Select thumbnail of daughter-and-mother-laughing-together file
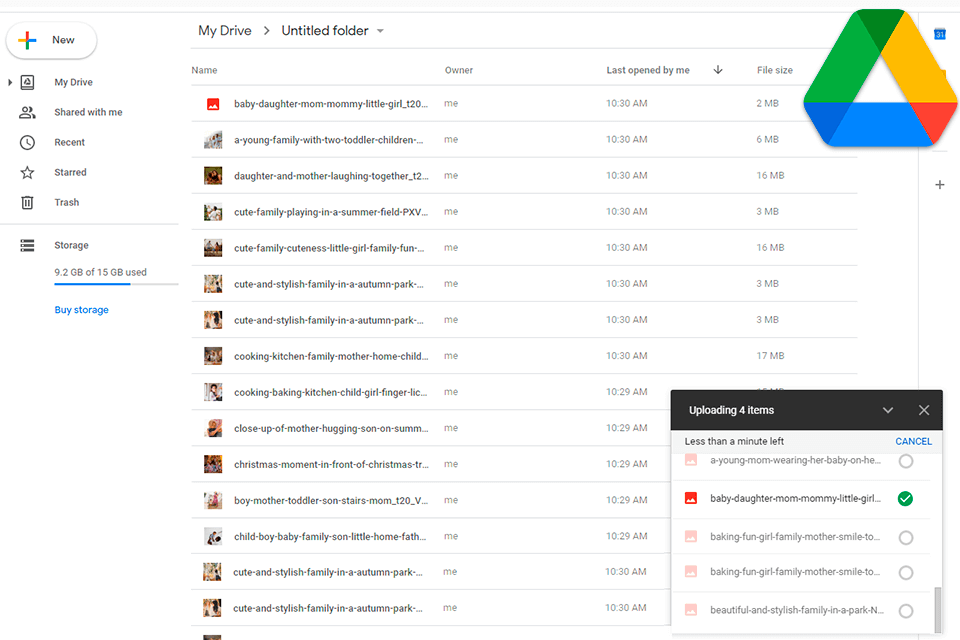The height and width of the screenshot is (640, 960). point(213,176)
